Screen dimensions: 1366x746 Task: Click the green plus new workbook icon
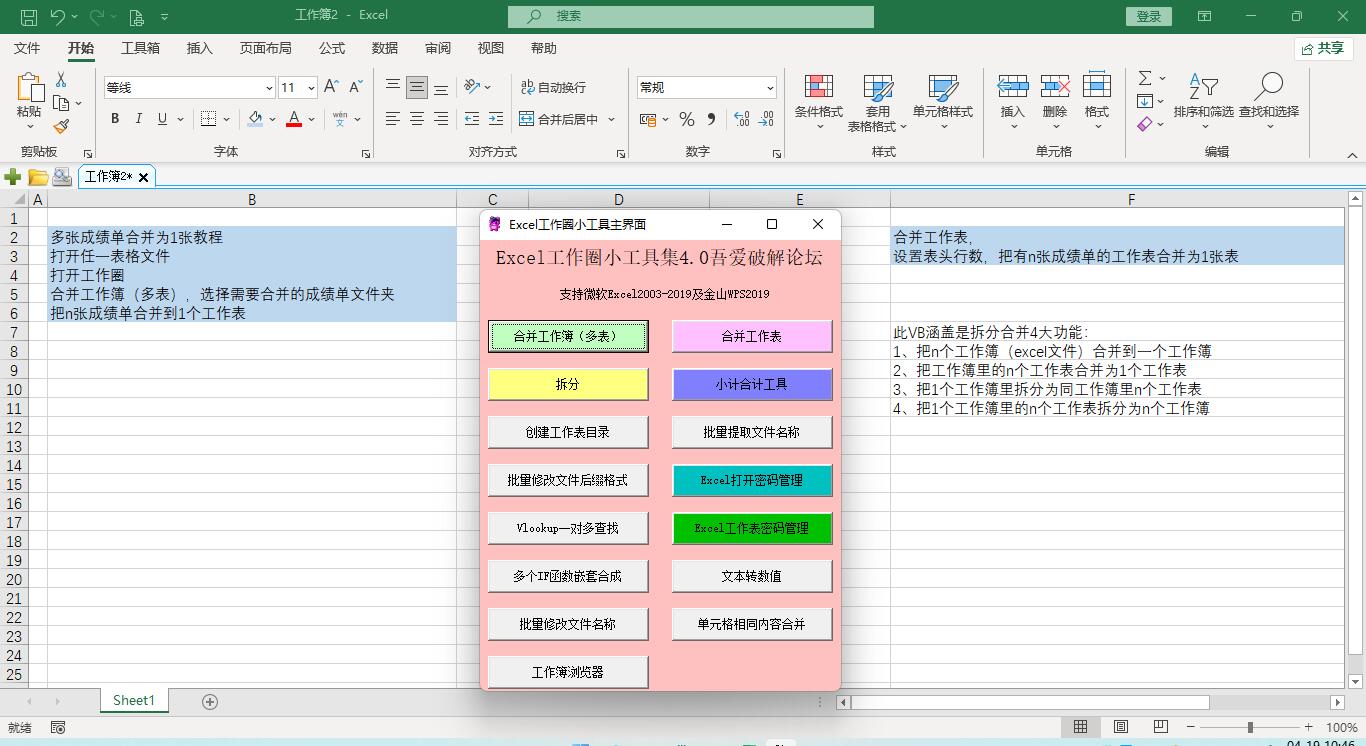(13, 177)
